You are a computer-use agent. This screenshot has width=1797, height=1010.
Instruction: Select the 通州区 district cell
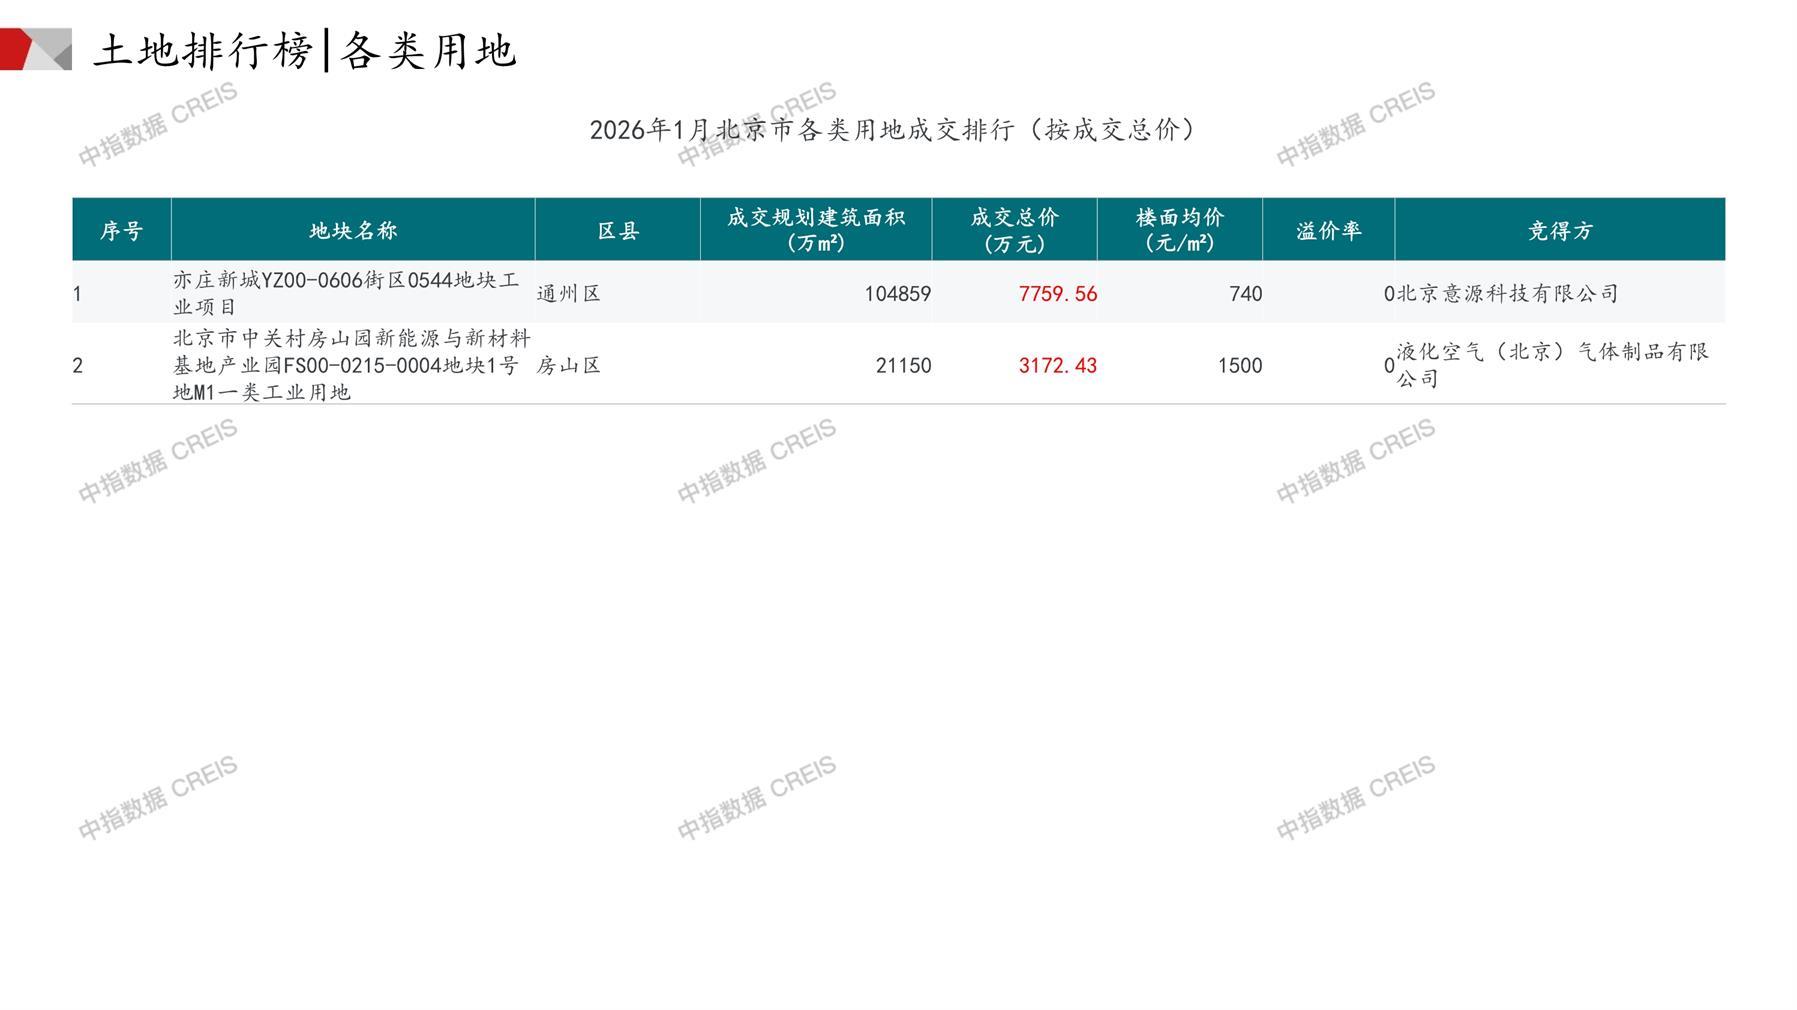(569, 293)
